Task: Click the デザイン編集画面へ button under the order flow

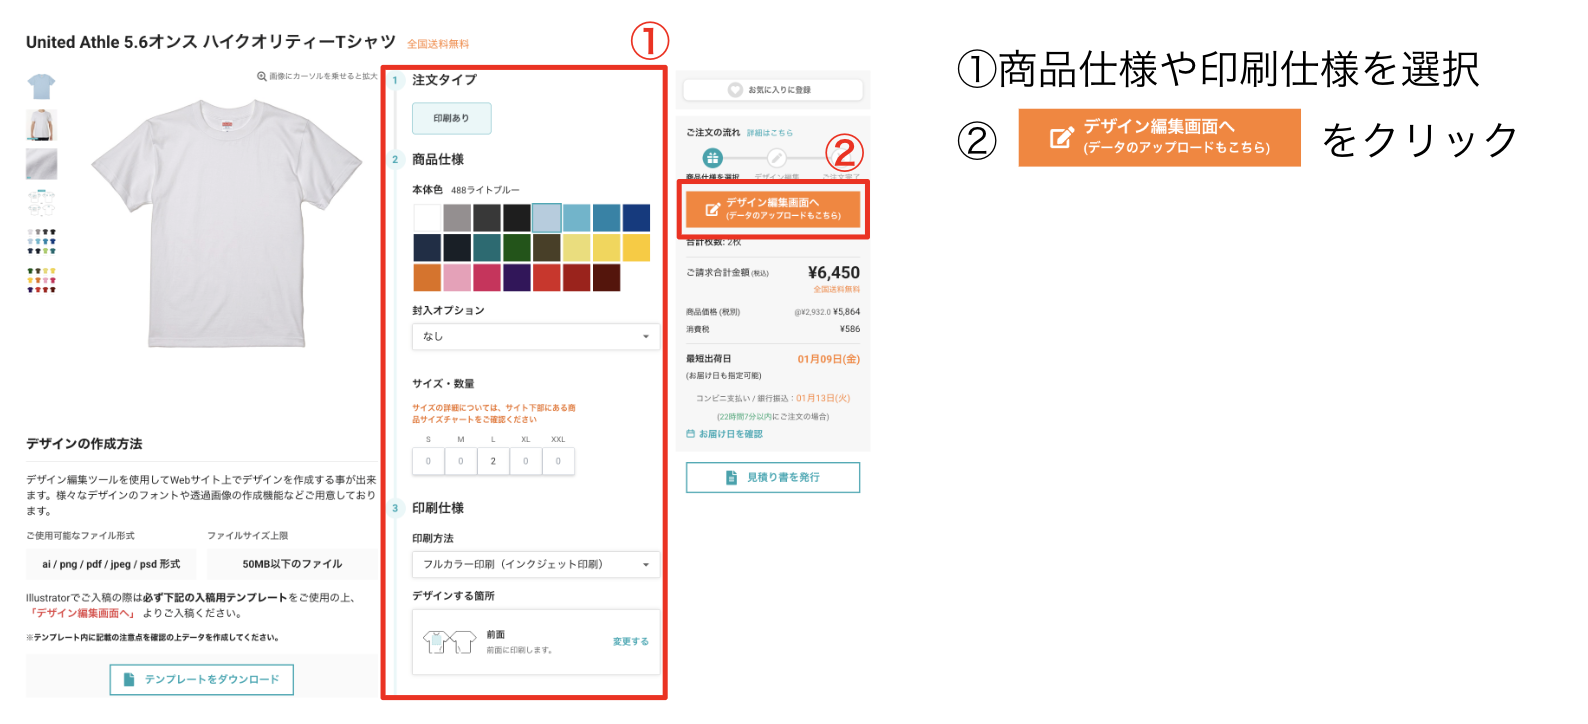Action: point(773,209)
